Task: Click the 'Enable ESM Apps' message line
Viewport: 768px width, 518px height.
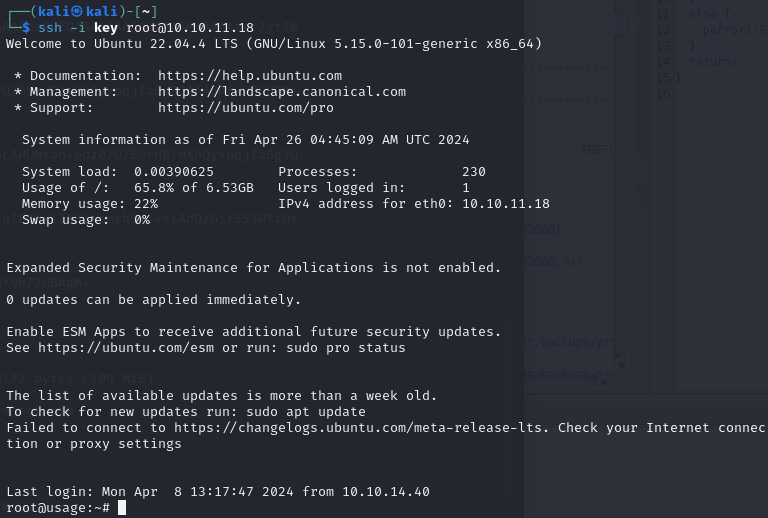Action: tap(254, 332)
